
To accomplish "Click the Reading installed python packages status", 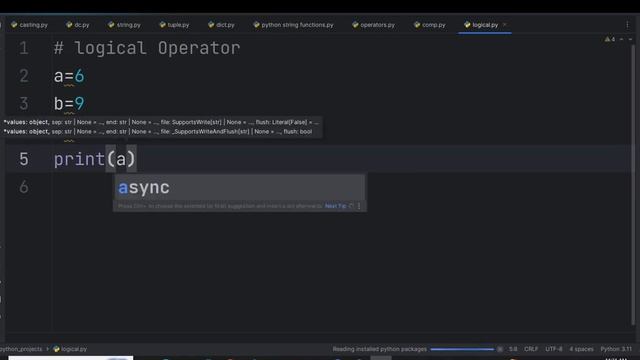I will 379,349.
